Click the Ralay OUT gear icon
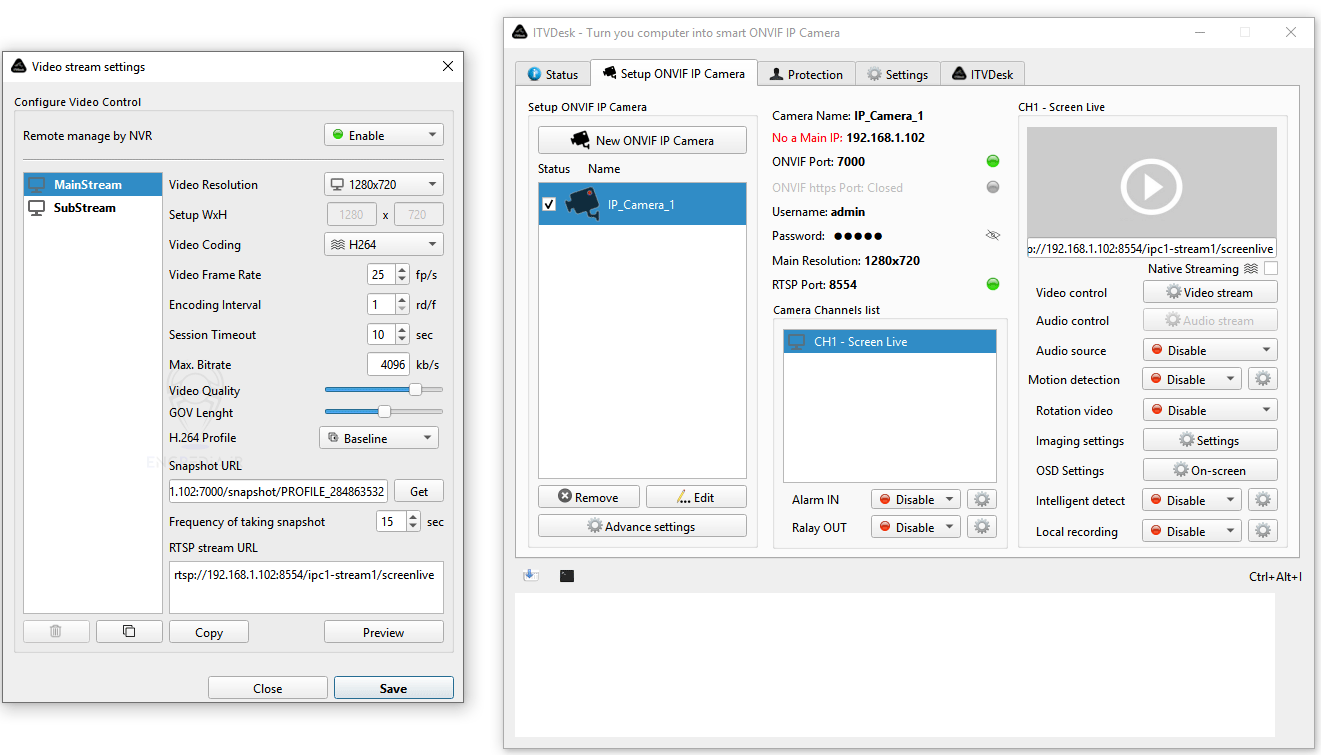 coord(982,528)
